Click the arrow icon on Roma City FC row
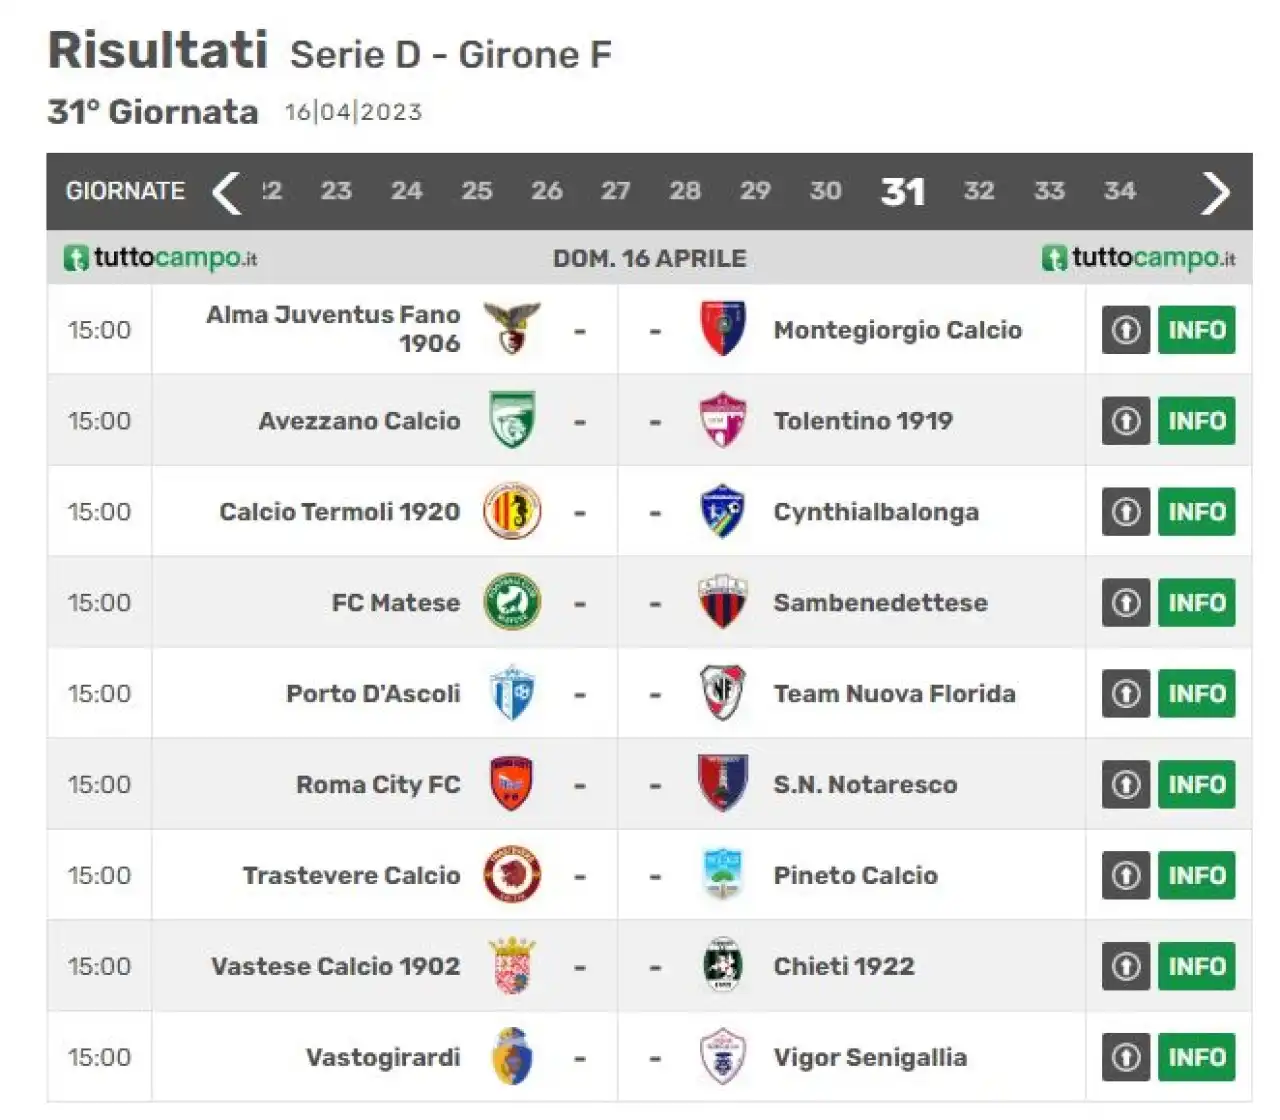The height and width of the screenshot is (1120, 1280). 1126,785
